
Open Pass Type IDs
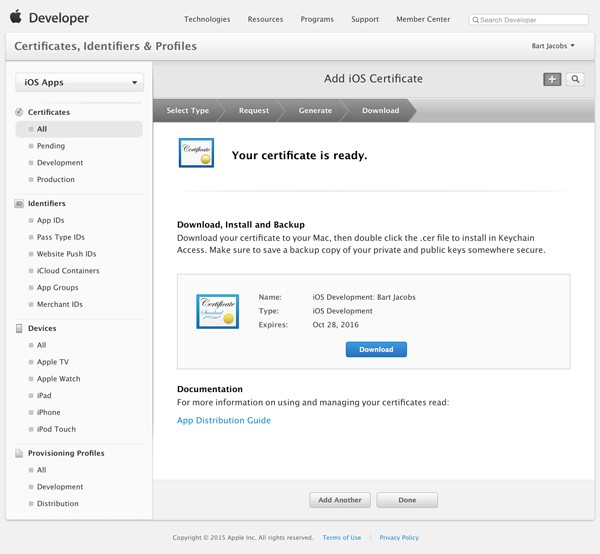tap(60, 237)
